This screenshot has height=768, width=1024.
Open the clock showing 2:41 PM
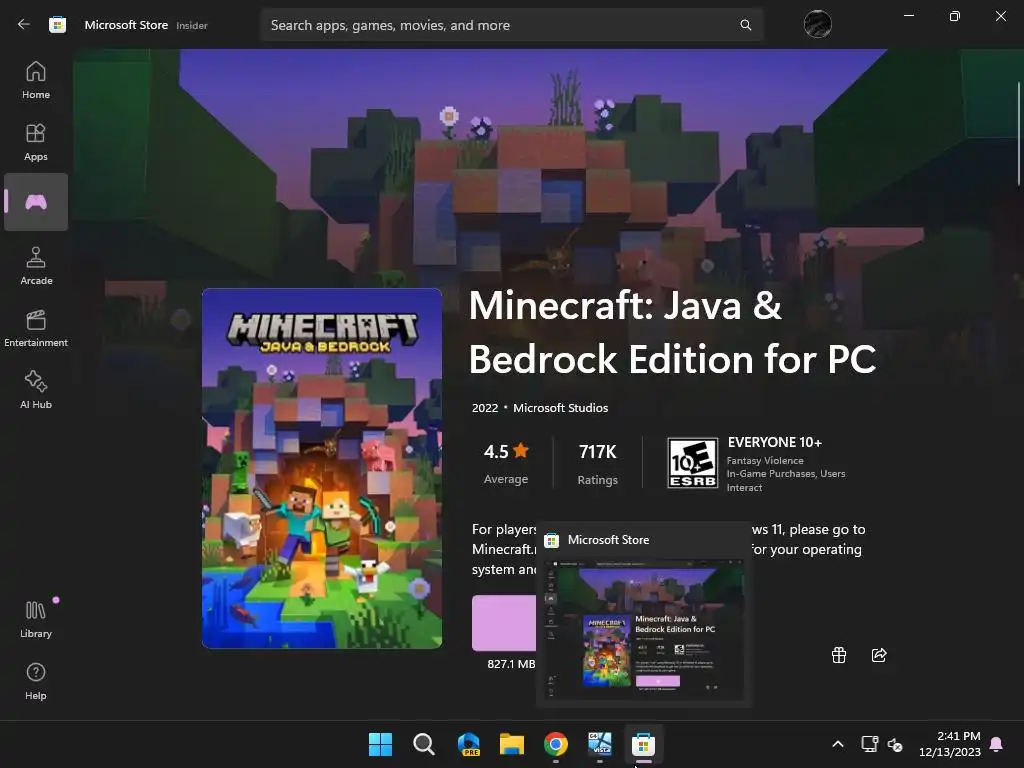point(950,744)
